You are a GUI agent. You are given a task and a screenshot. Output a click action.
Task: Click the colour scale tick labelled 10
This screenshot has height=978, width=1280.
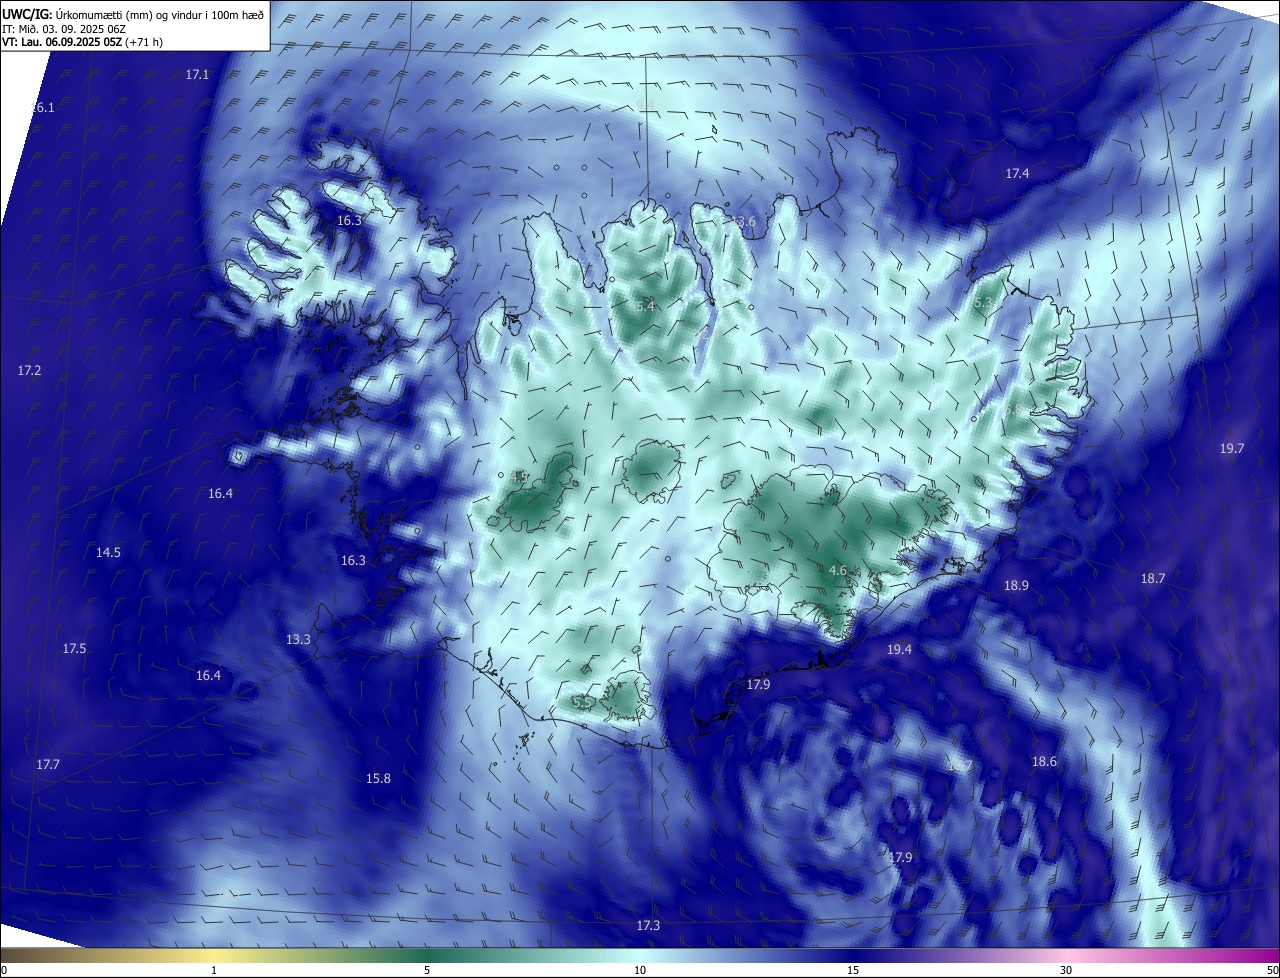[640, 970]
